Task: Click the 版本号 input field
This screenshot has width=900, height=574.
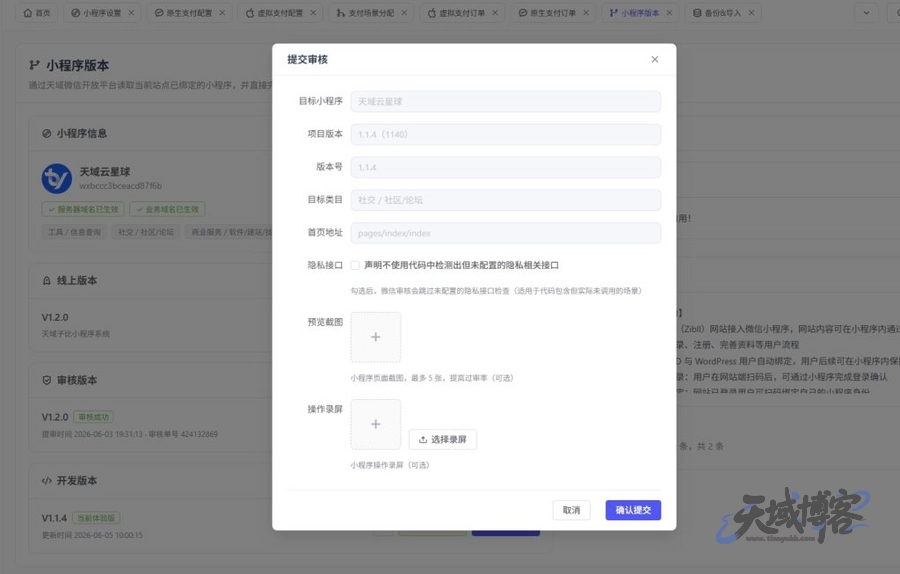Action: pos(506,167)
